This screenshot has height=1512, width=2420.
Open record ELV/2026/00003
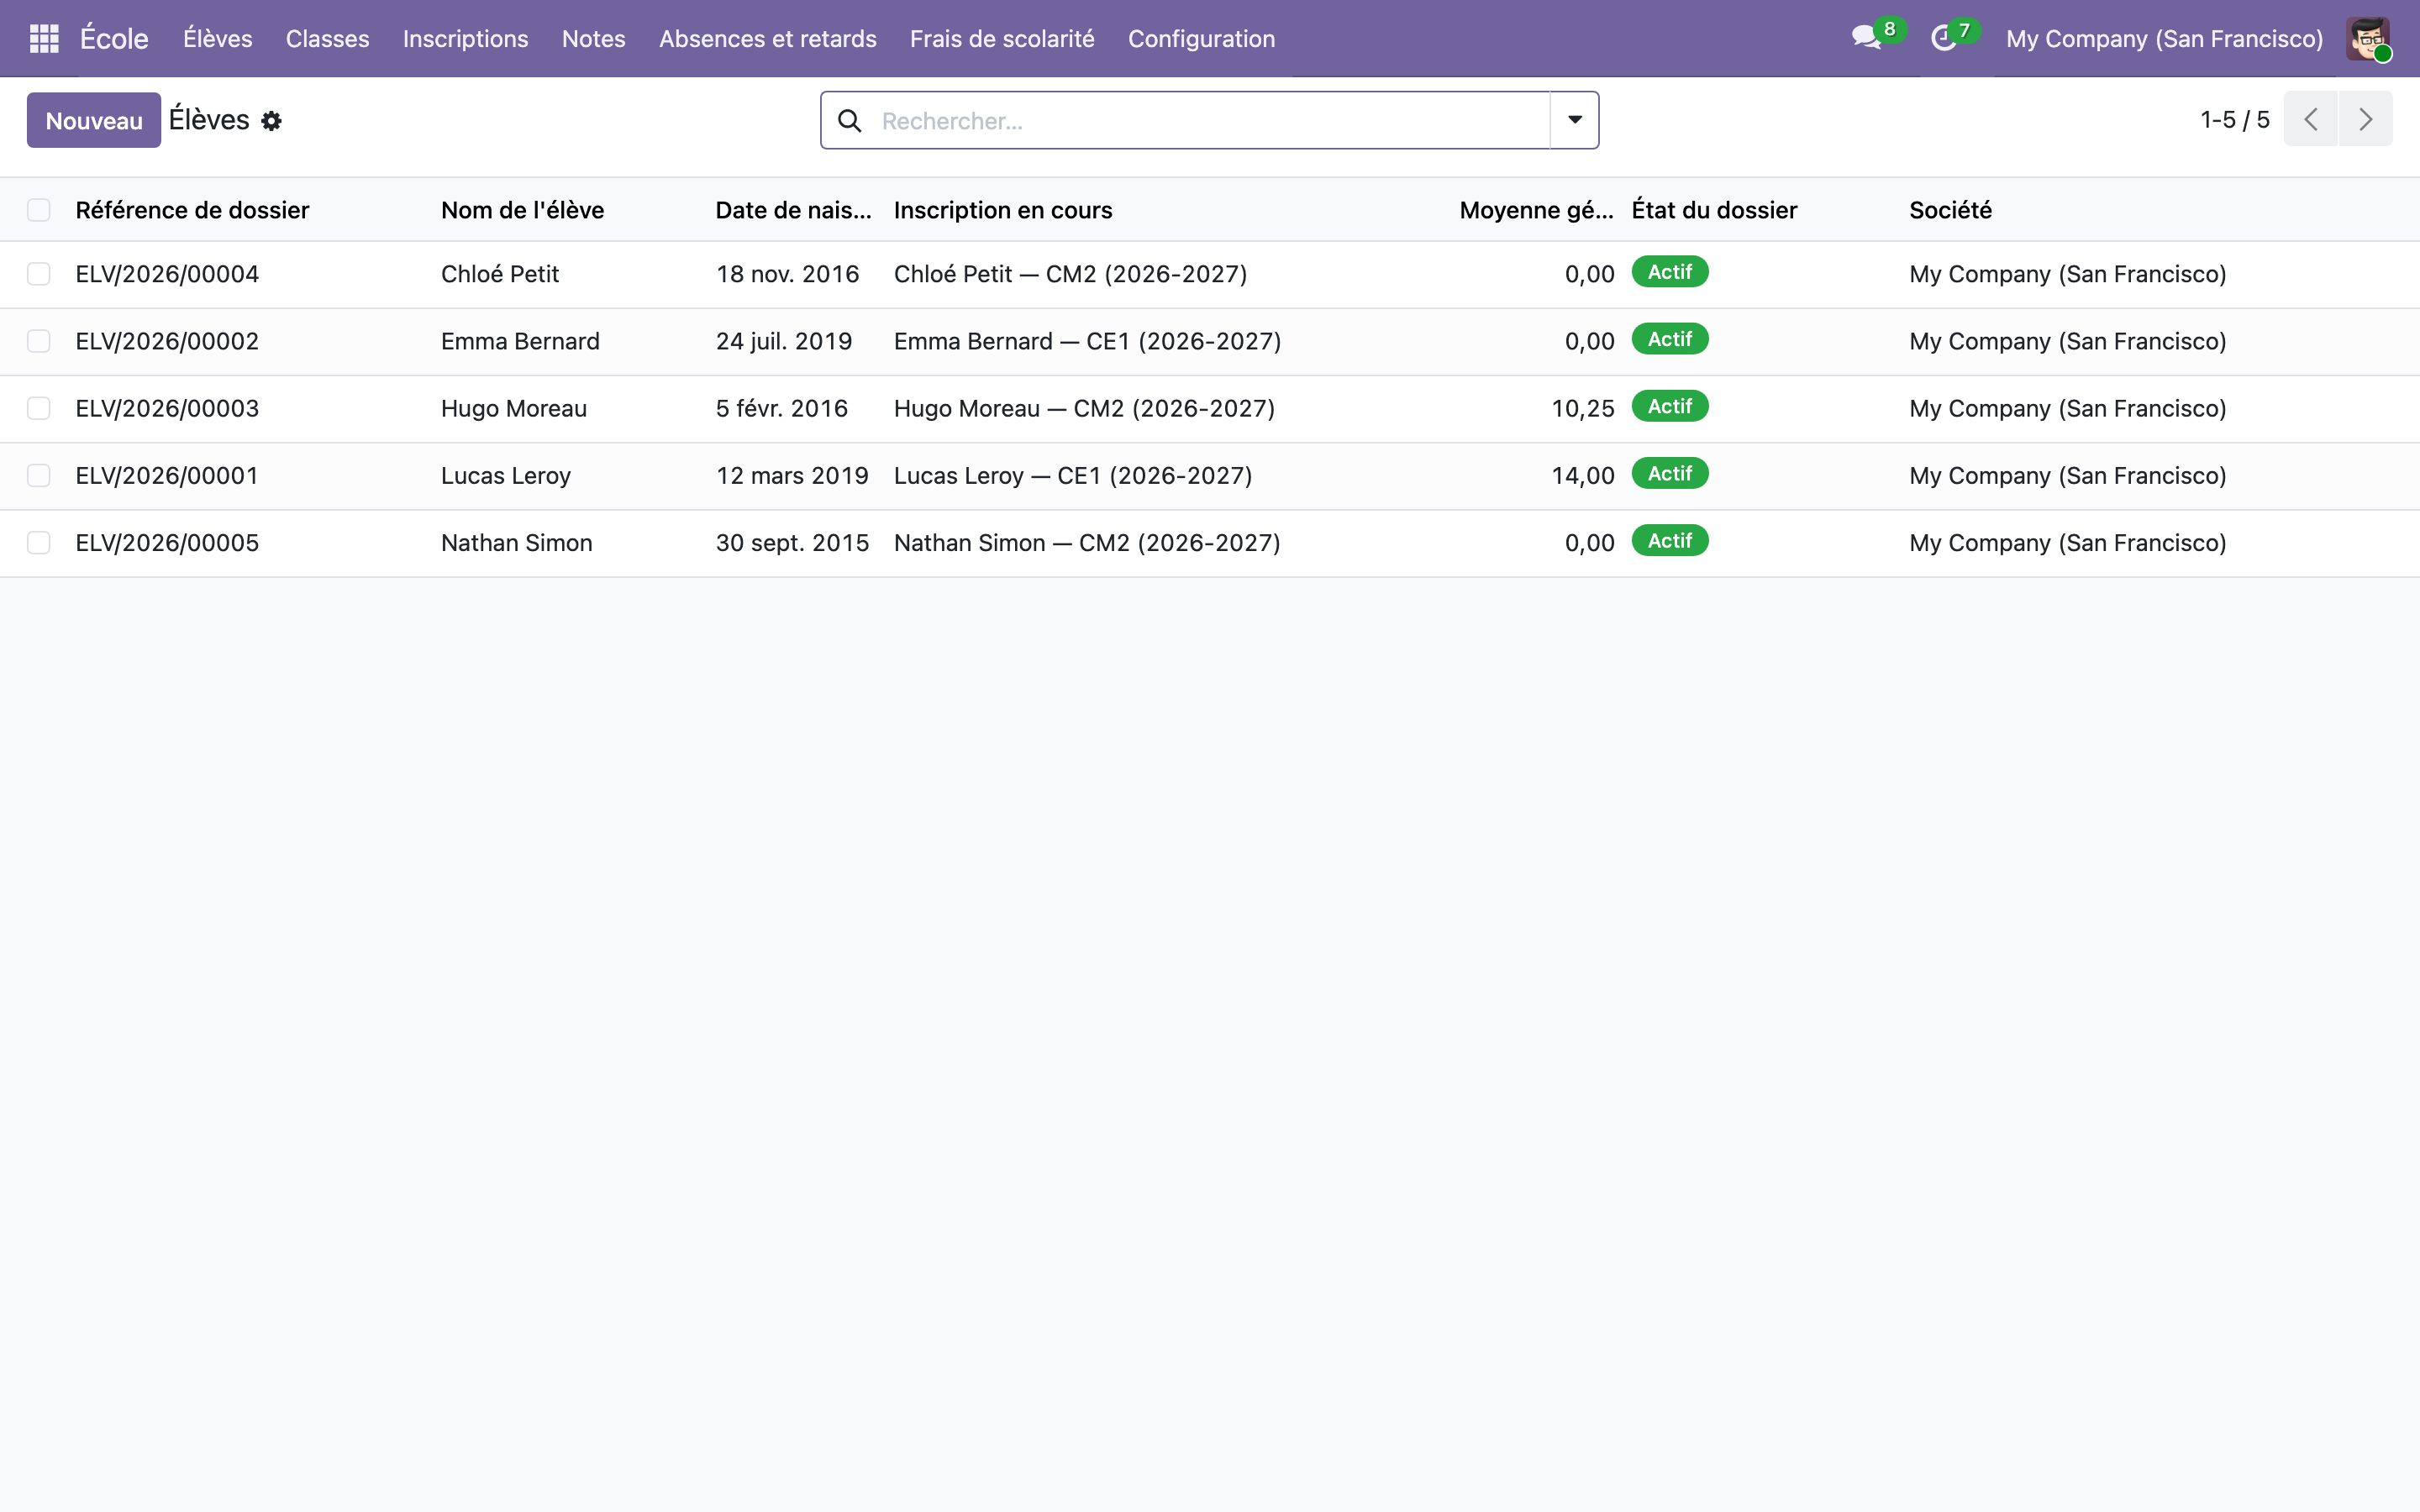(167, 408)
